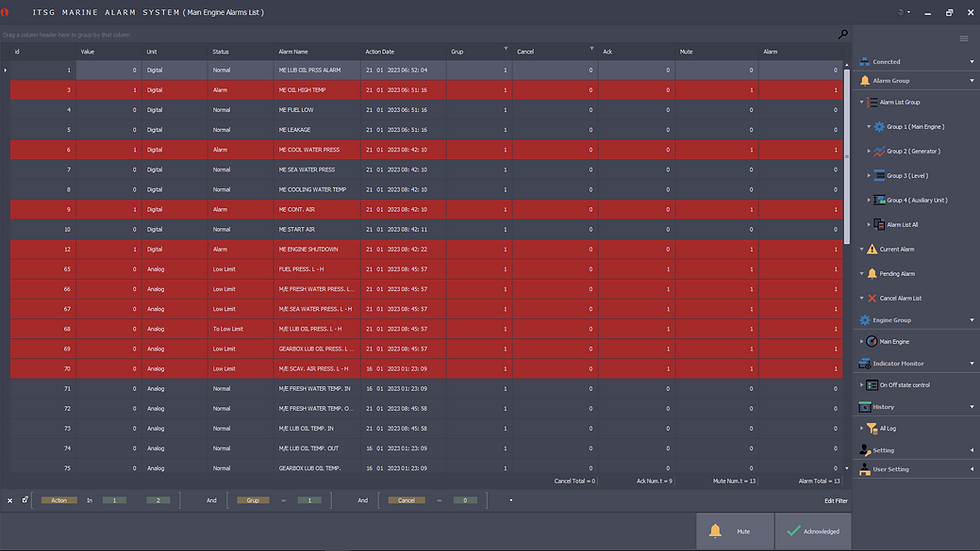Screen dimensions: 980x551
Task: Click the History panel icon
Action: 864,407
